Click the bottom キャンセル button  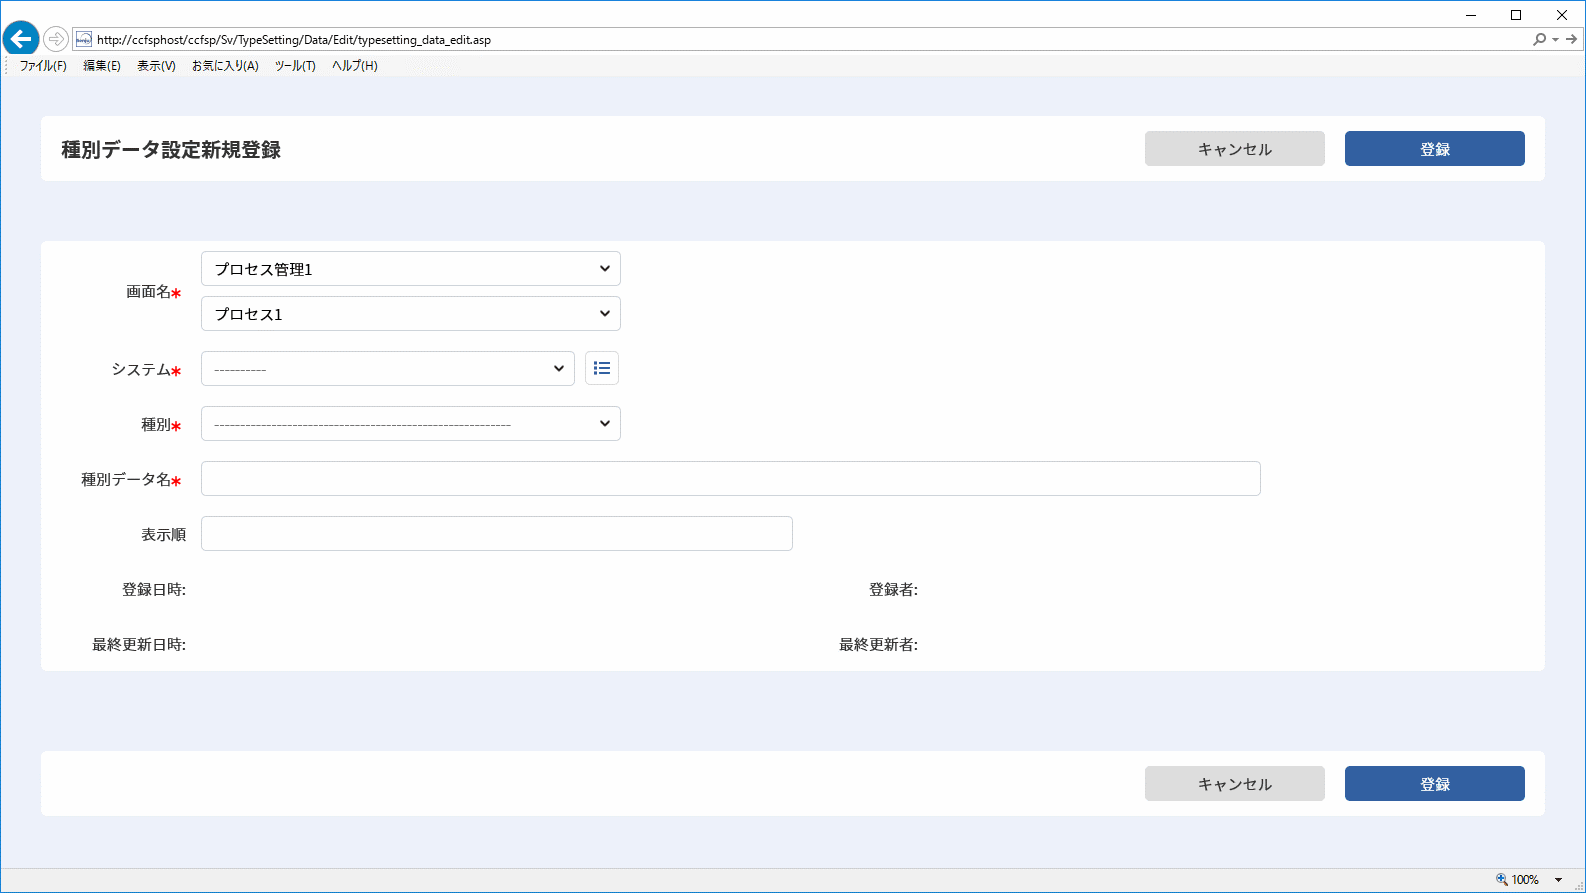tap(1235, 783)
